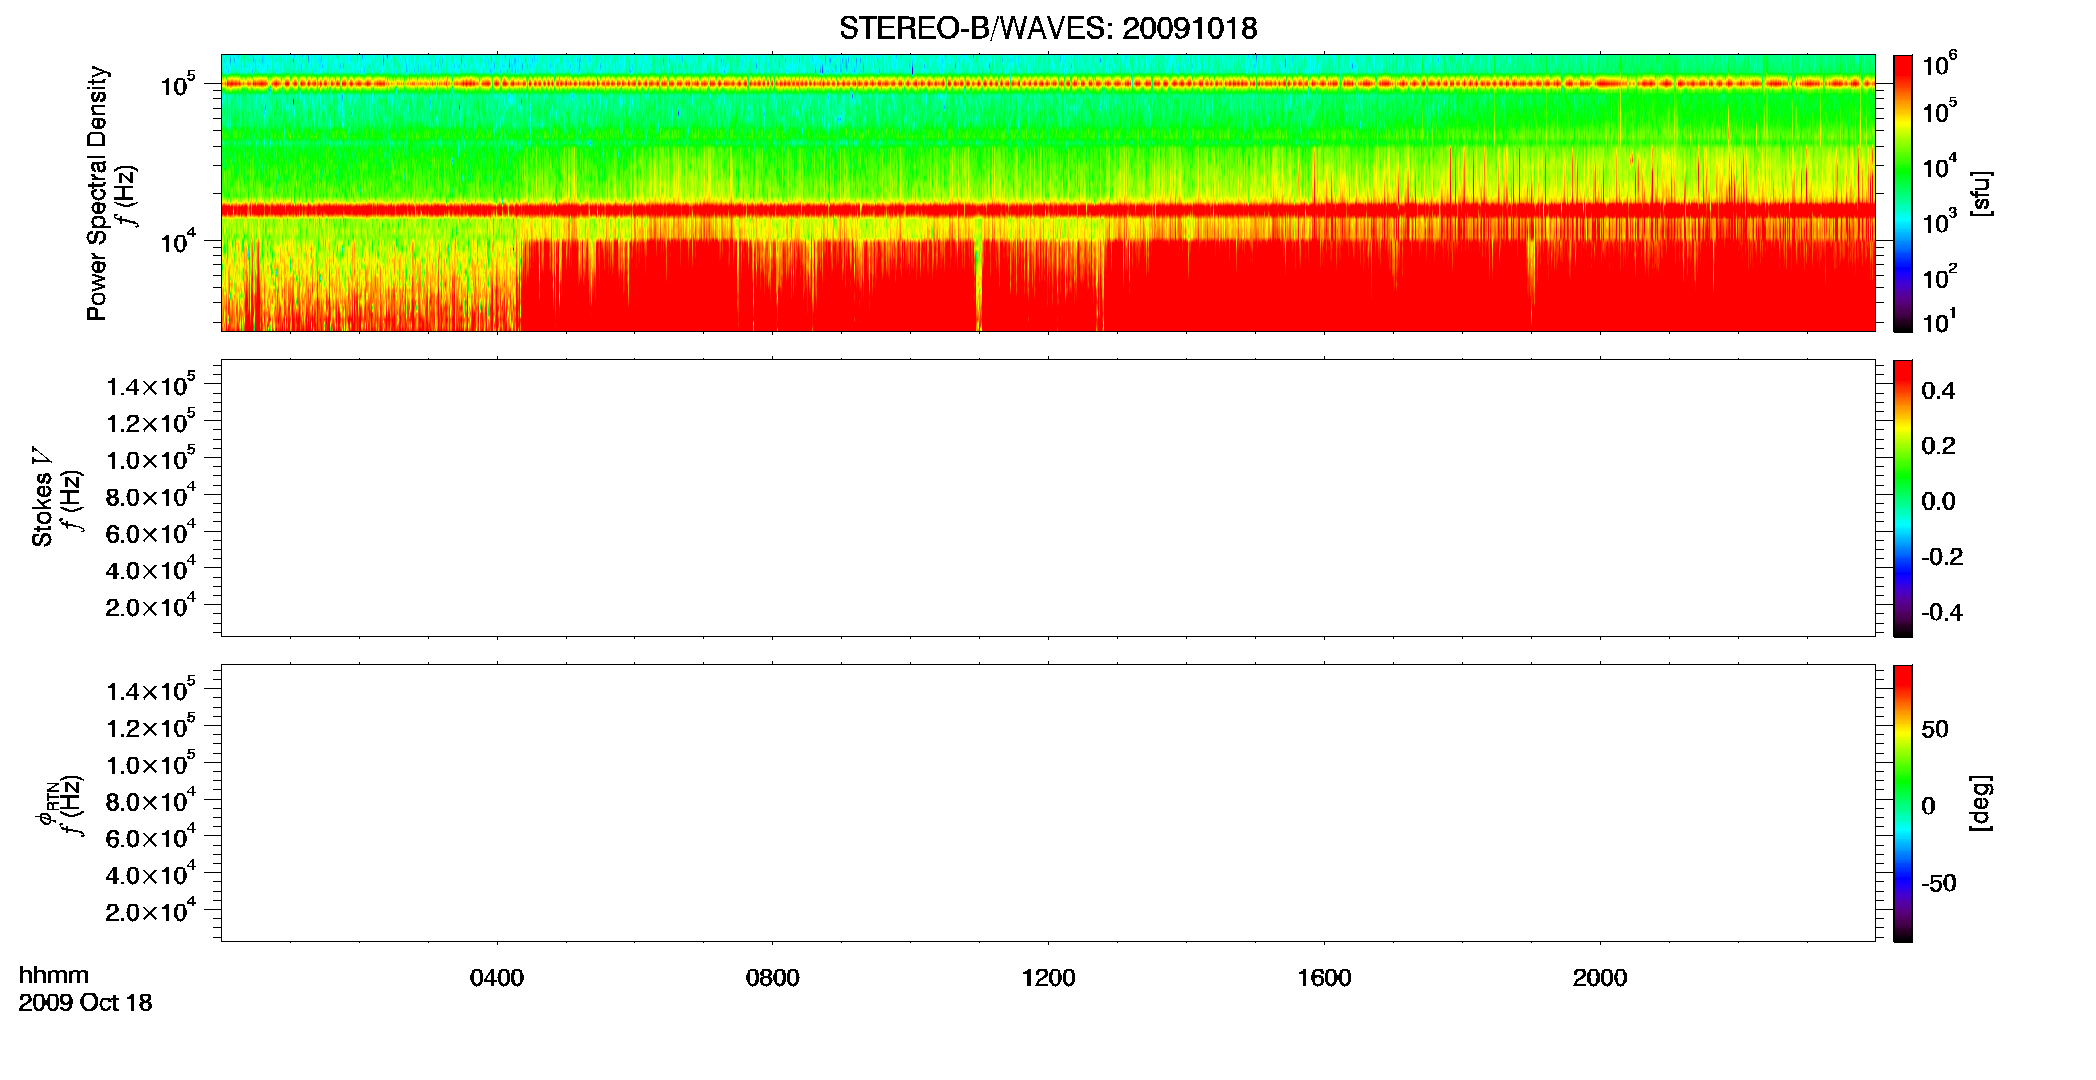This screenshot has width=2096, height=1080.
Task: Click the Stokes V axis label
Action: [x=42, y=496]
